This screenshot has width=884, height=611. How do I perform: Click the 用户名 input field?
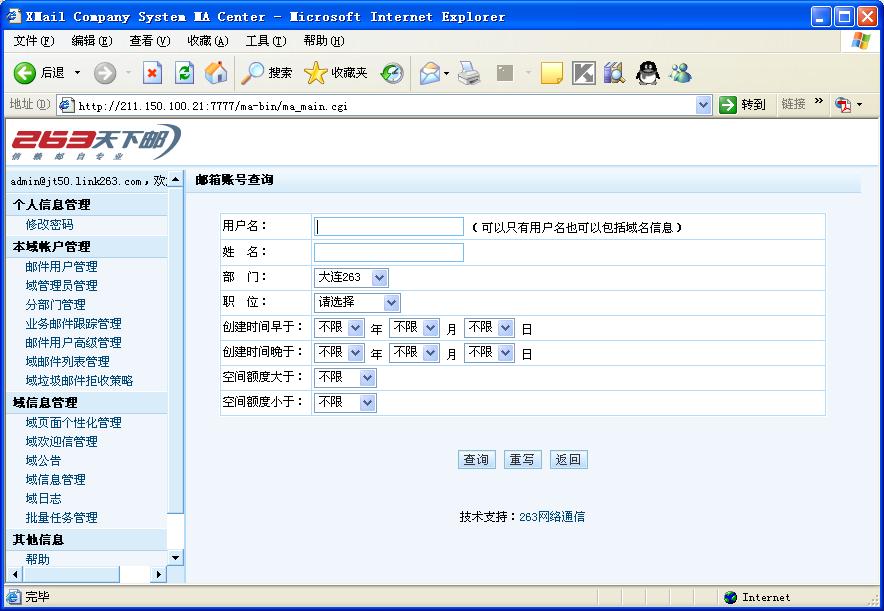coord(389,227)
